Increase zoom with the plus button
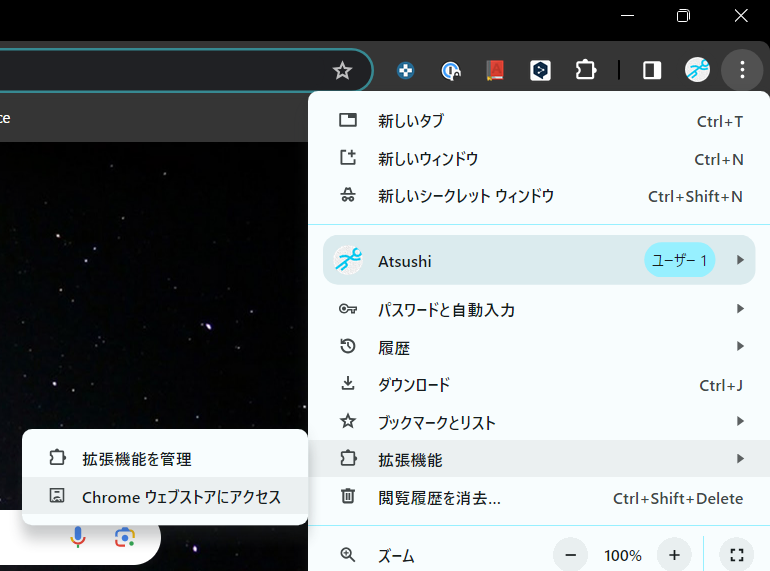Image resolution: width=770 pixels, height=571 pixels. 674,555
